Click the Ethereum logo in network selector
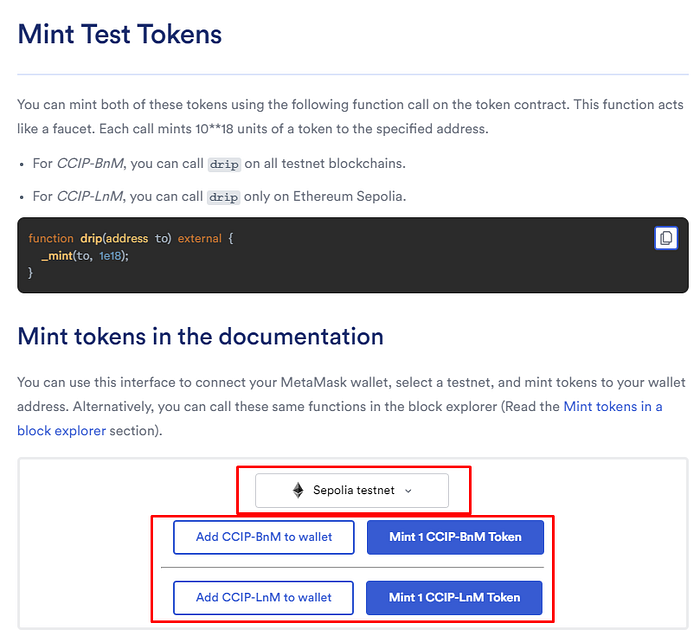700x643 pixels. tap(297, 490)
